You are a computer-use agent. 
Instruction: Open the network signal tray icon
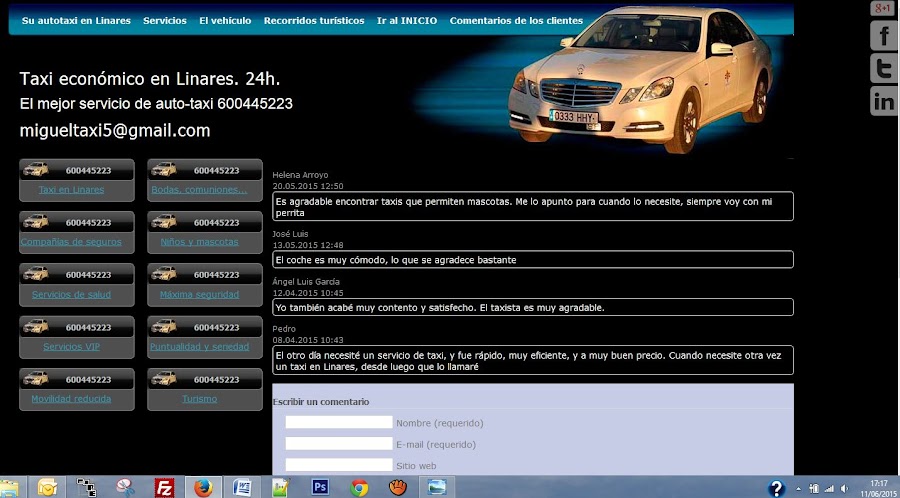829,489
